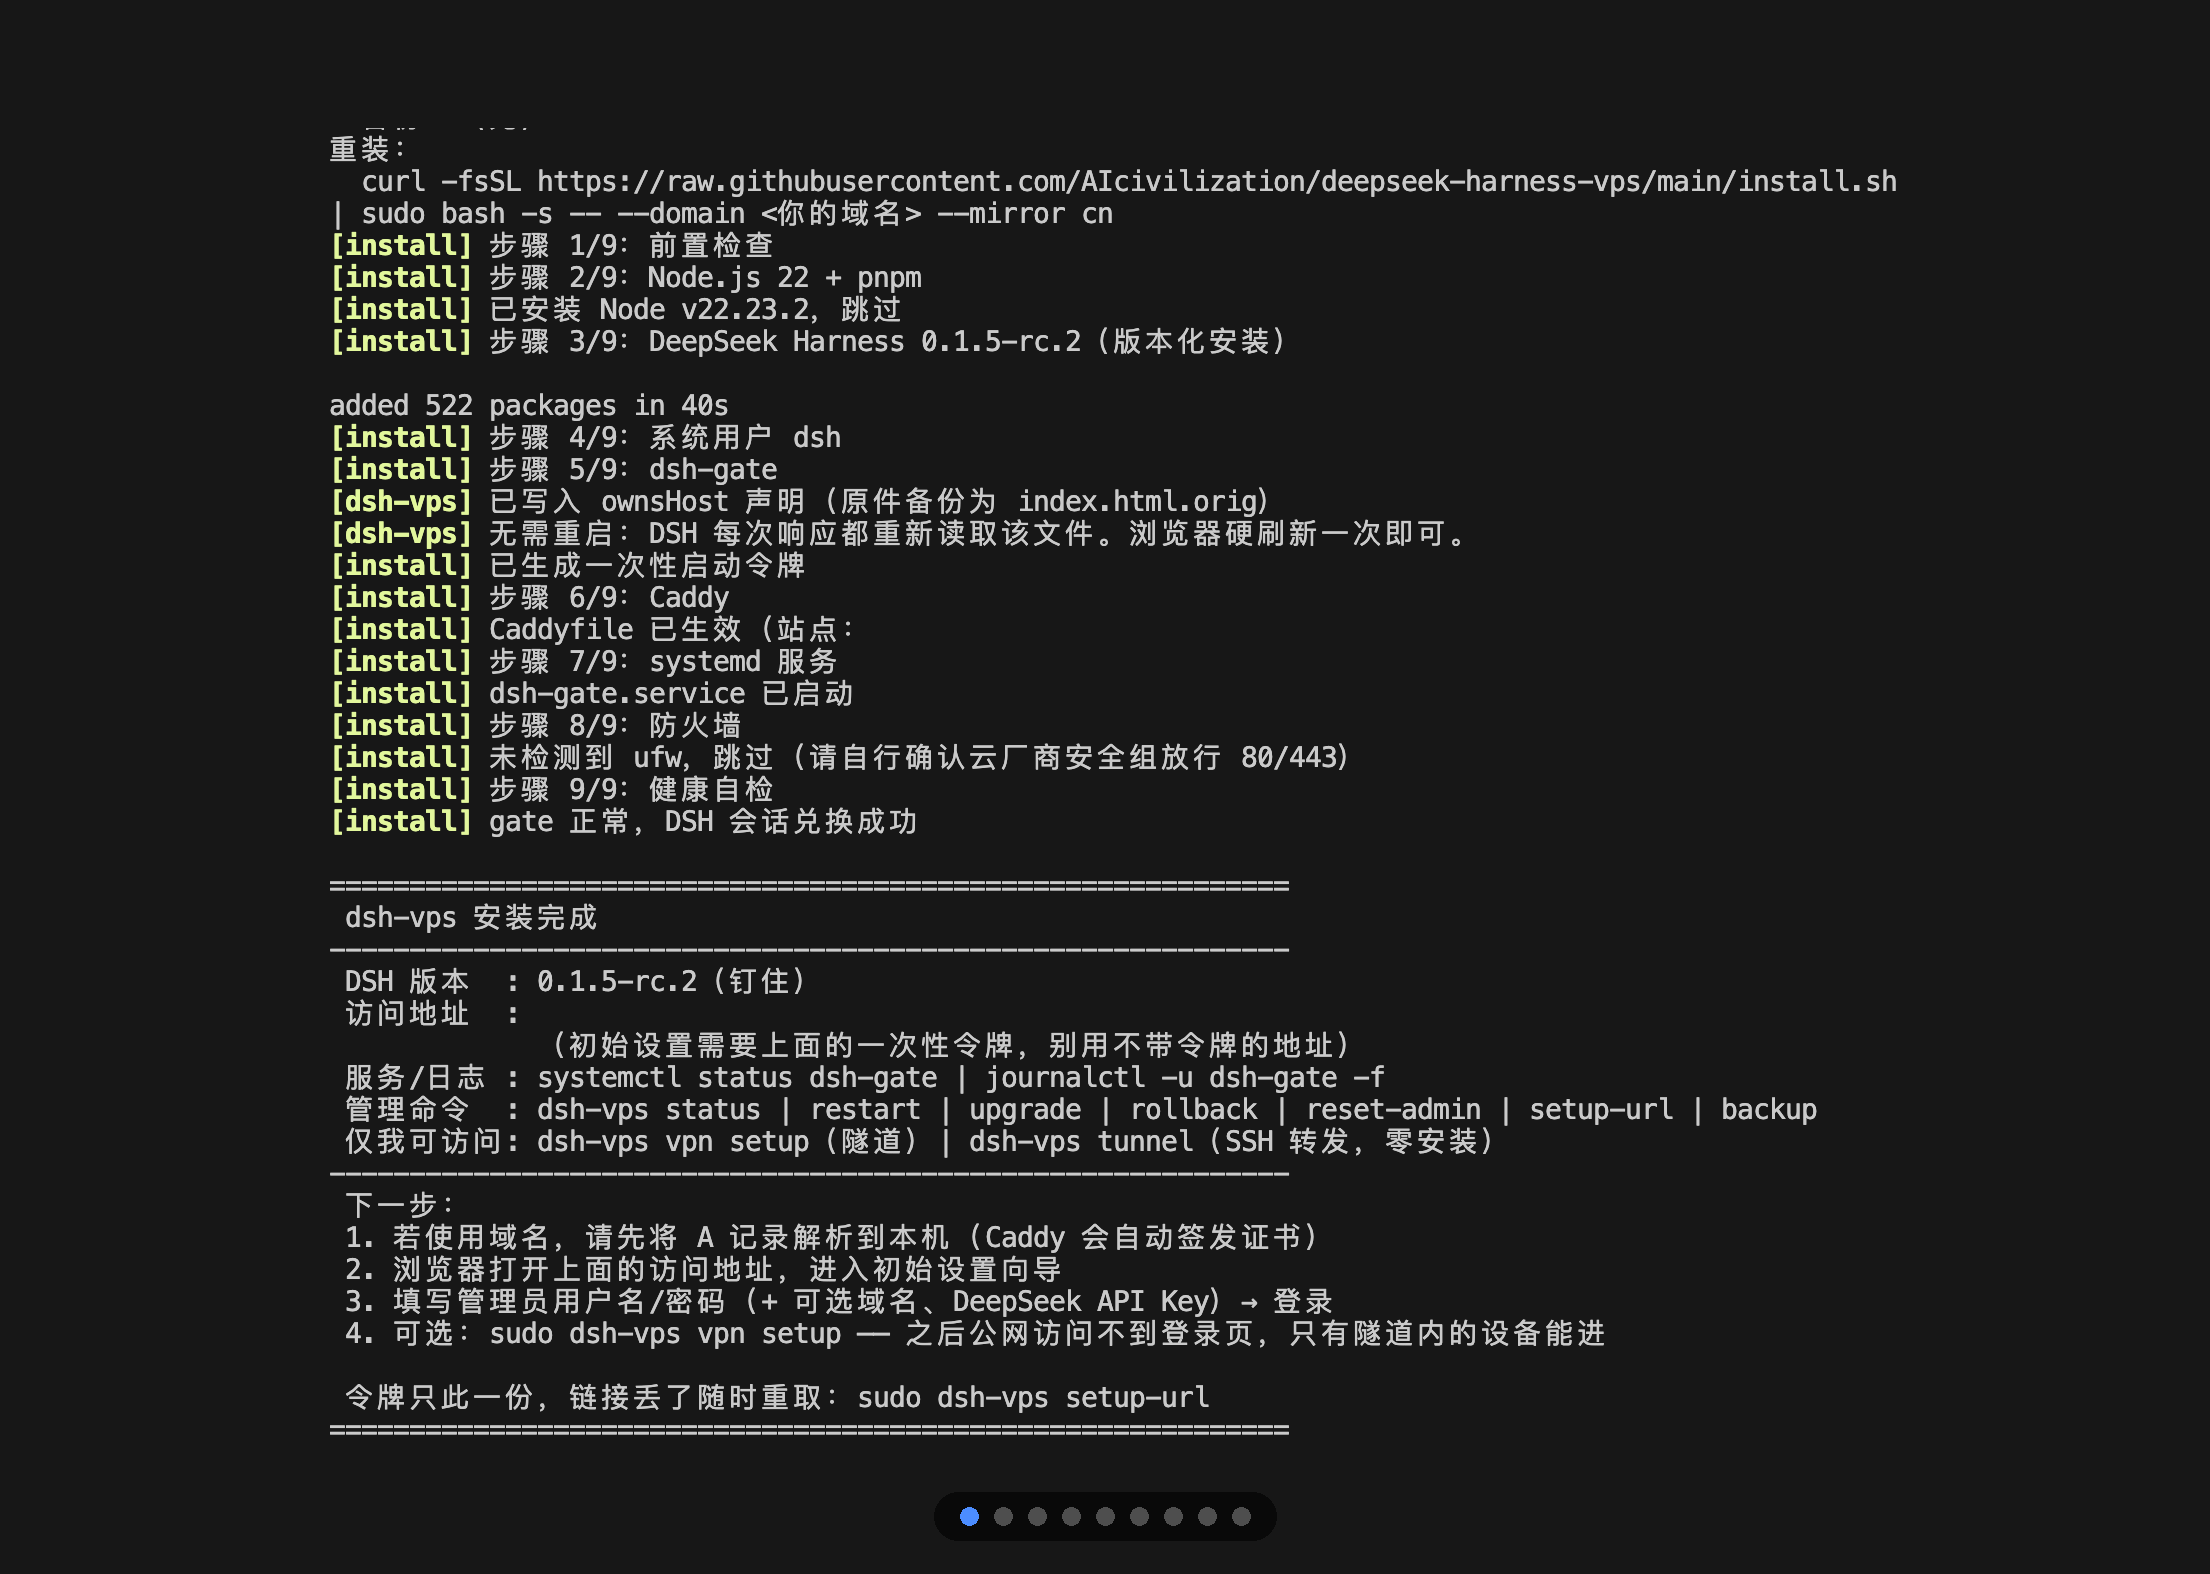Viewport: 2210px width, 1574px height.
Task: Click '步骤 7/9: systemd 服务' line
Action: (583, 661)
